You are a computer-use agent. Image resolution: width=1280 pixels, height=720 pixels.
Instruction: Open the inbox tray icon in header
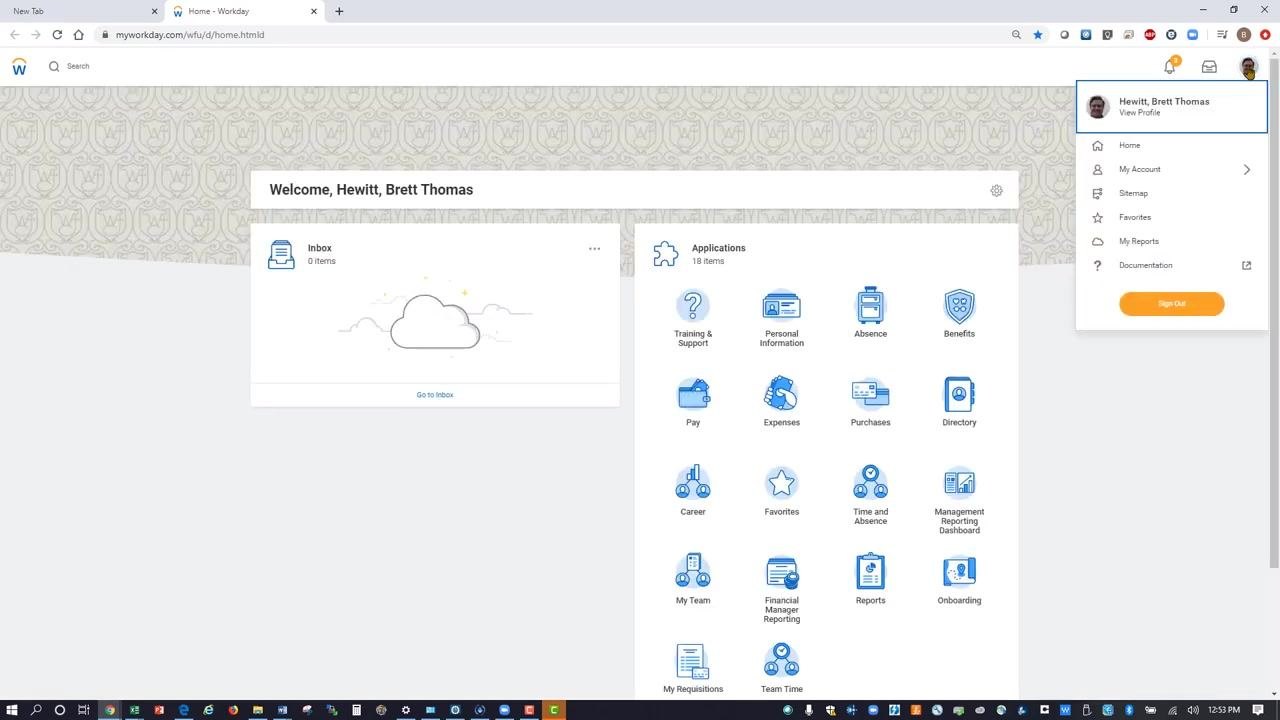click(x=1209, y=67)
